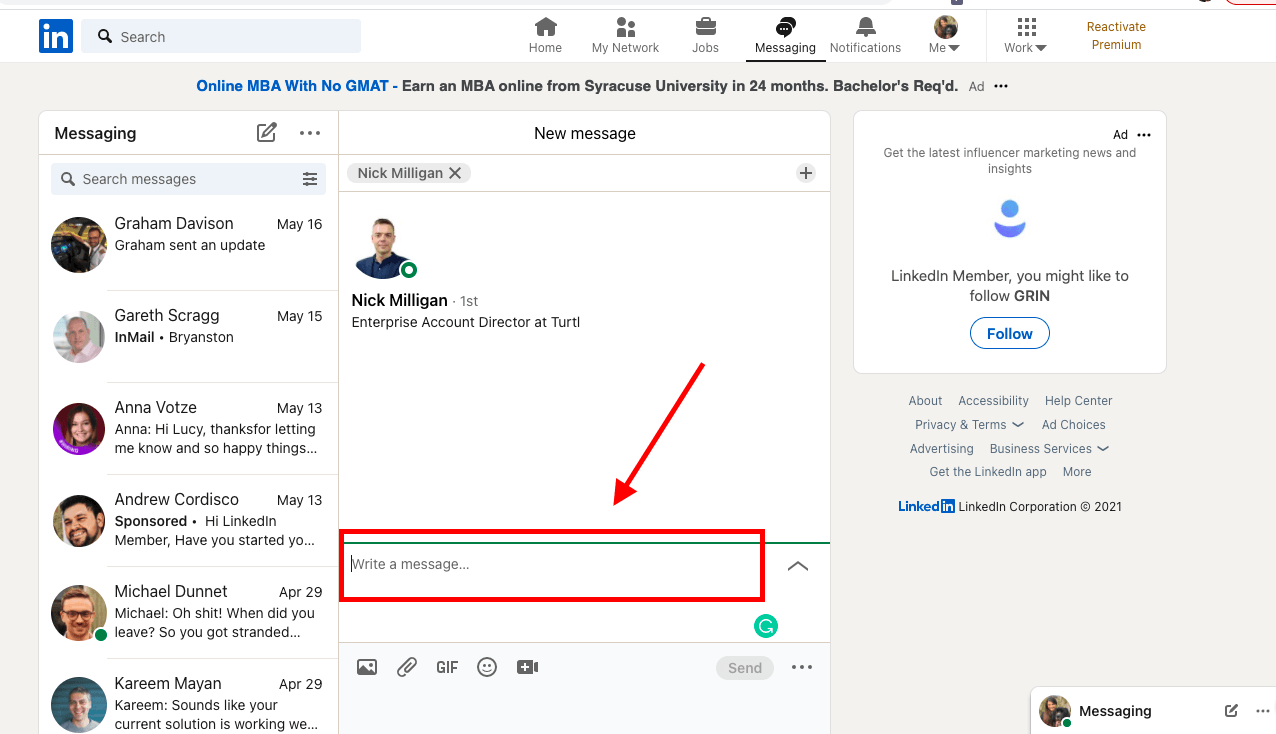Click Follow button for GRIN
The width and height of the screenshot is (1276, 734).
coord(1010,334)
